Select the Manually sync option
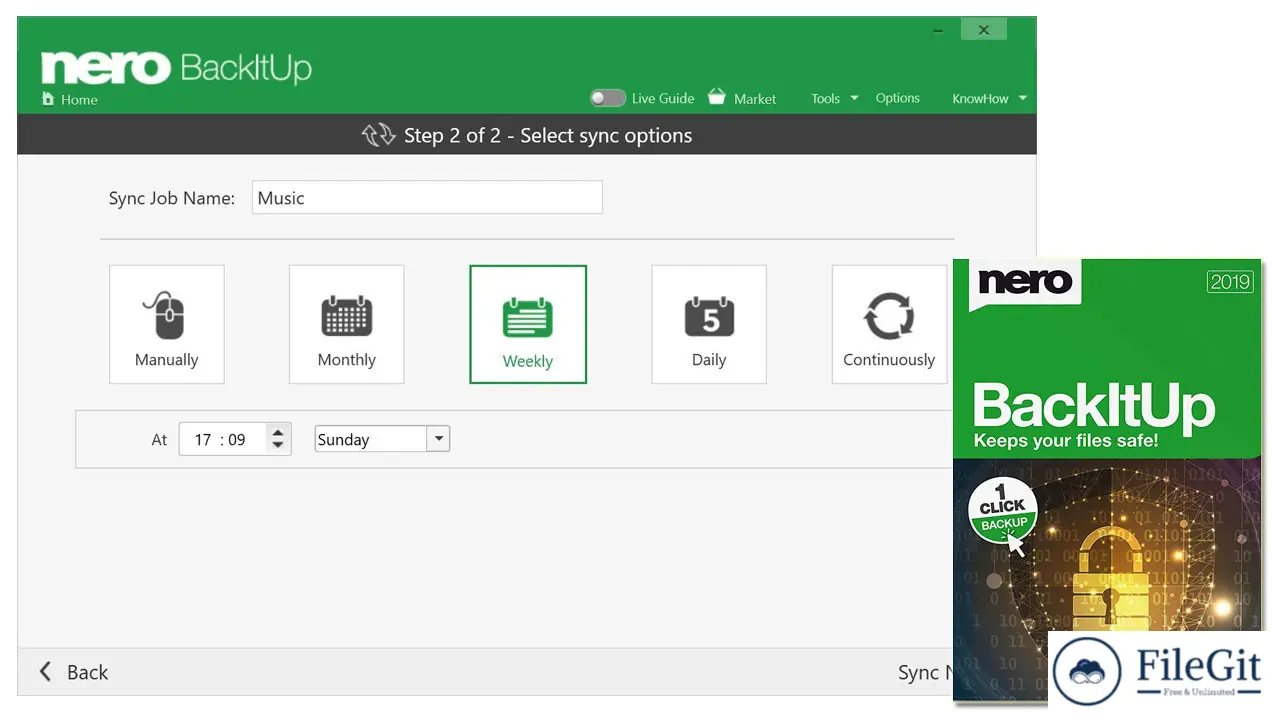Screen dimensions: 1280x720 point(167,324)
